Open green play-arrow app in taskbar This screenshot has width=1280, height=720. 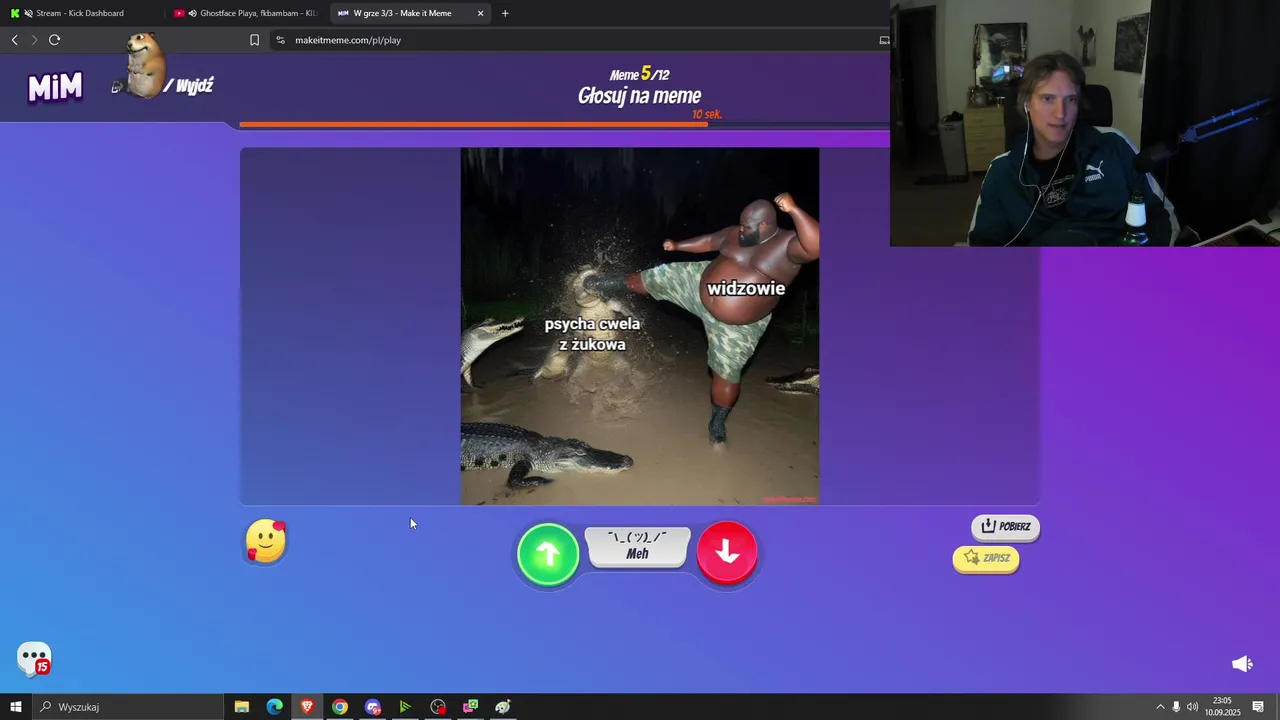[x=405, y=707]
